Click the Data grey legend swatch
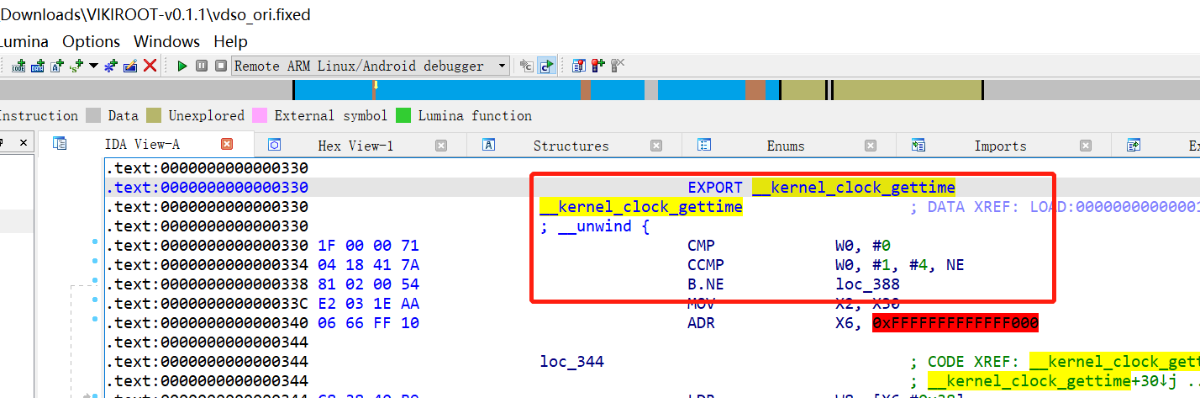1200x398 pixels. (x=94, y=116)
